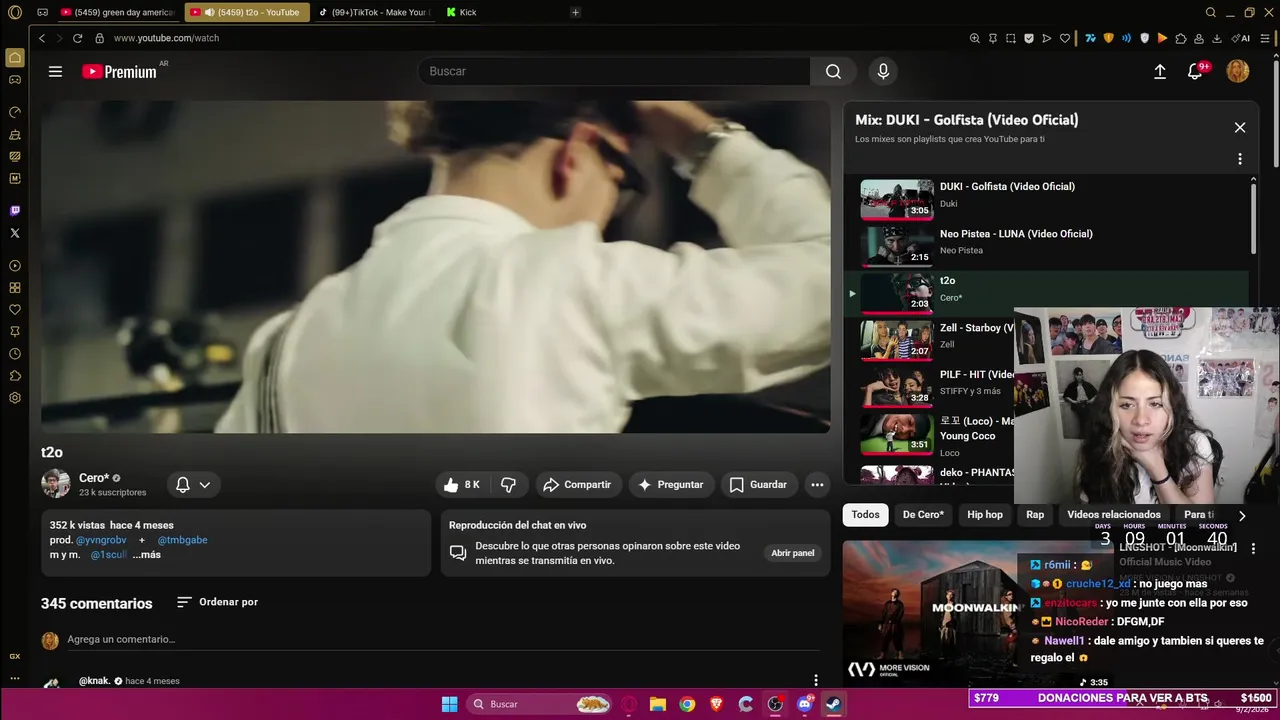Viewport: 1280px width, 720px height.
Task: Open the YouTube account avatar menu
Action: click(x=1238, y=71)
